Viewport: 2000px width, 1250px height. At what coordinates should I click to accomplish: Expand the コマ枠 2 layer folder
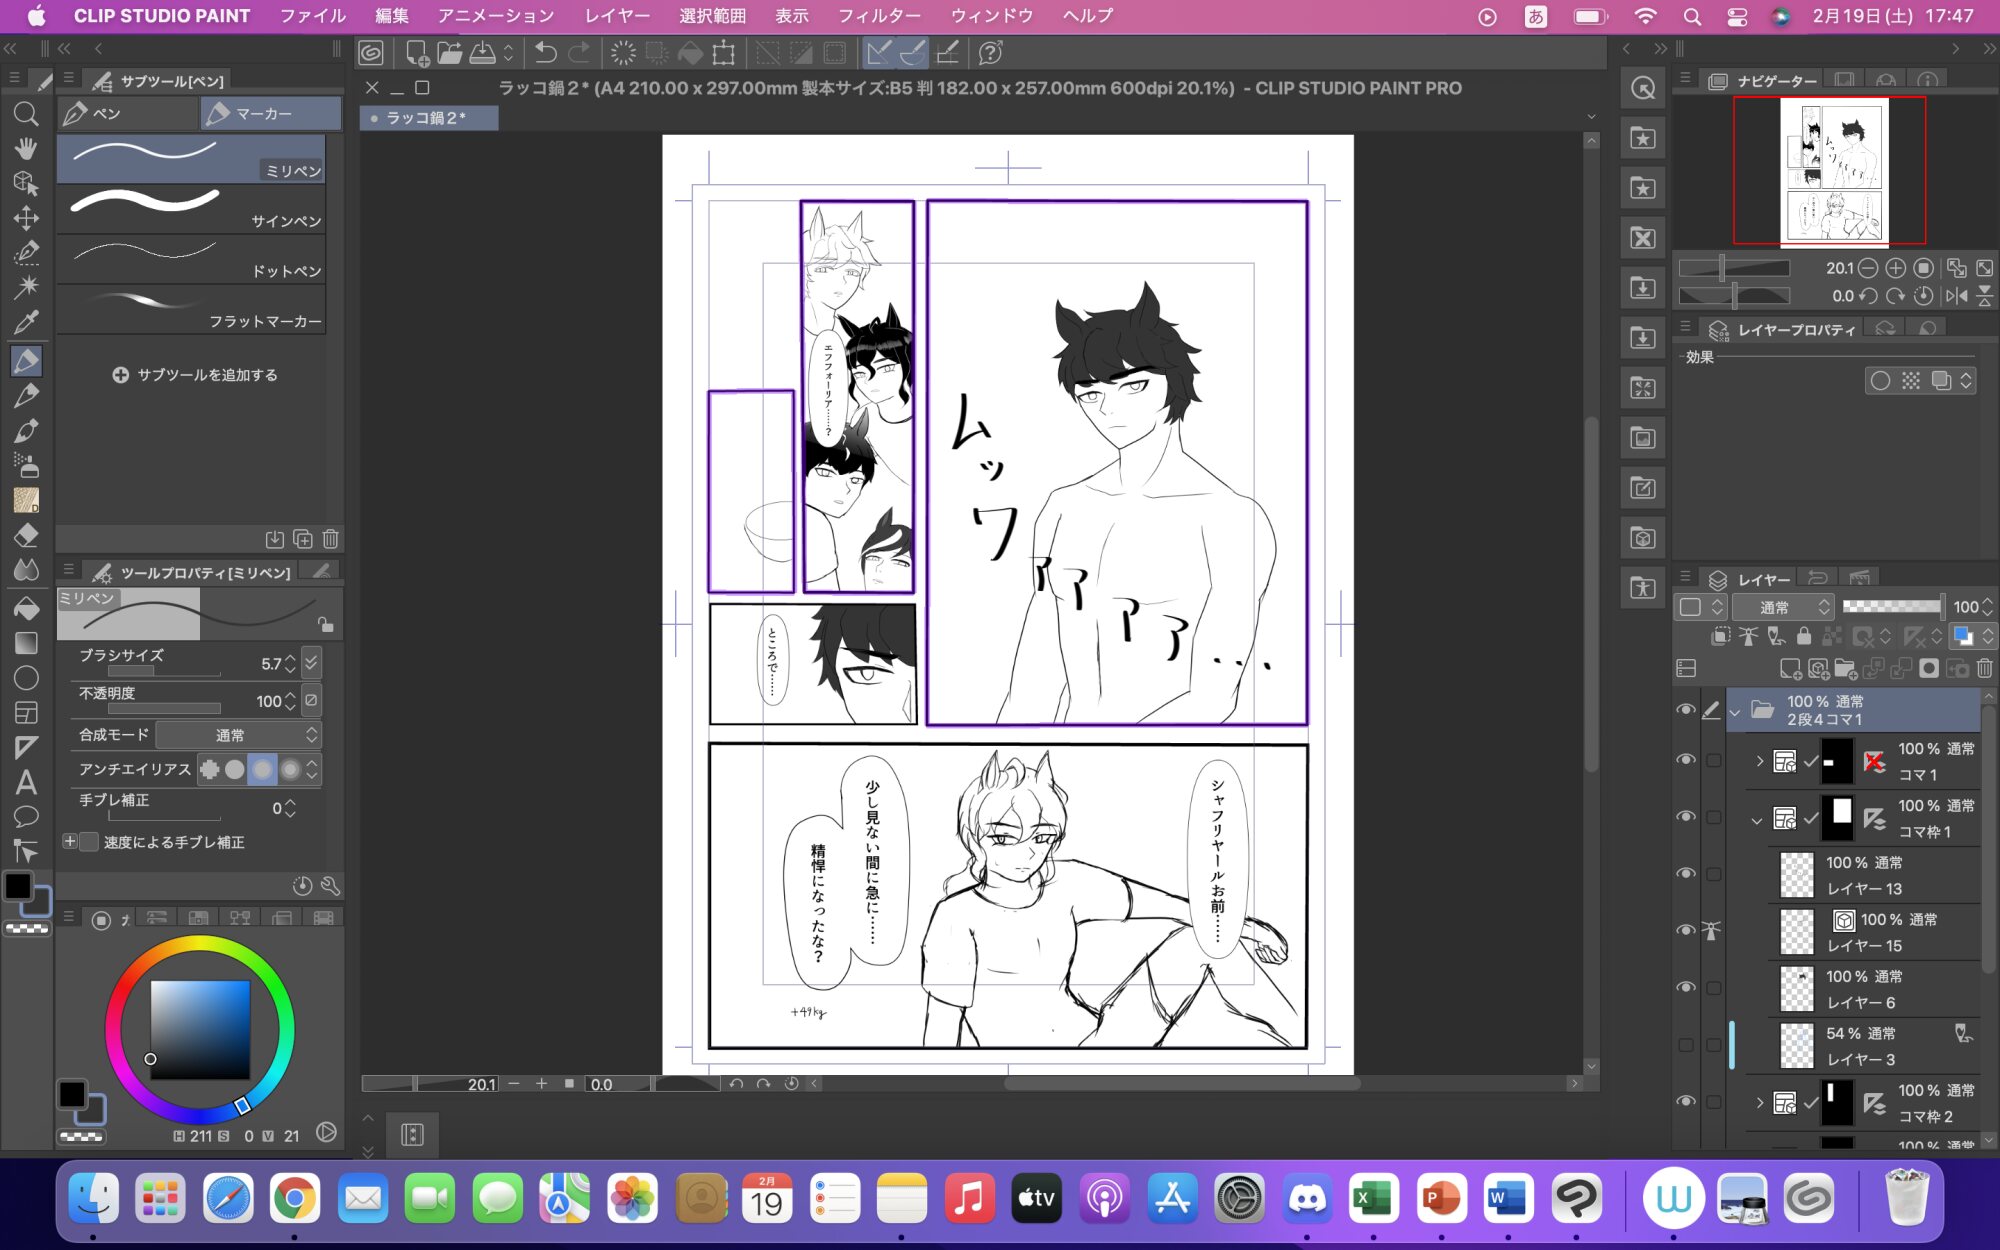click(x=1760, y=1103)
